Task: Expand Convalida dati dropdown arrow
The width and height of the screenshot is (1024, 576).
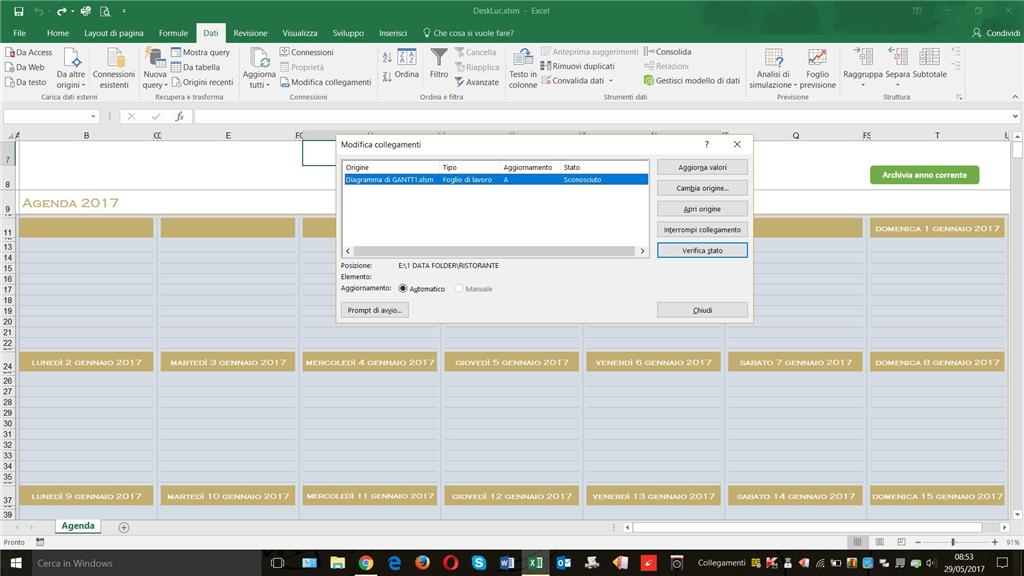Action: click(611, 81)
